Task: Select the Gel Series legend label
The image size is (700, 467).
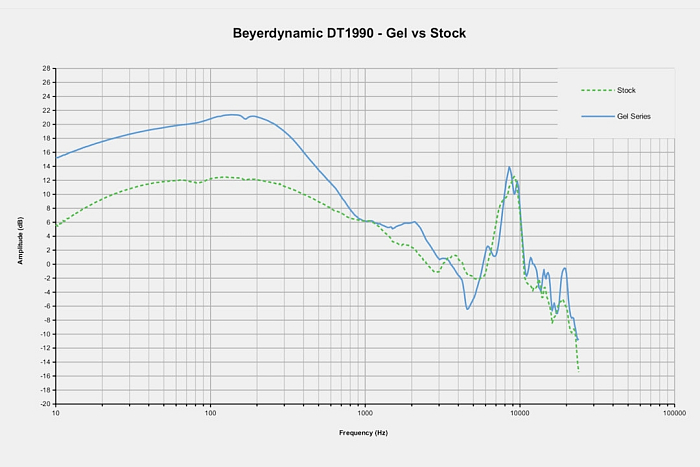Action: (x=634, y=117)
